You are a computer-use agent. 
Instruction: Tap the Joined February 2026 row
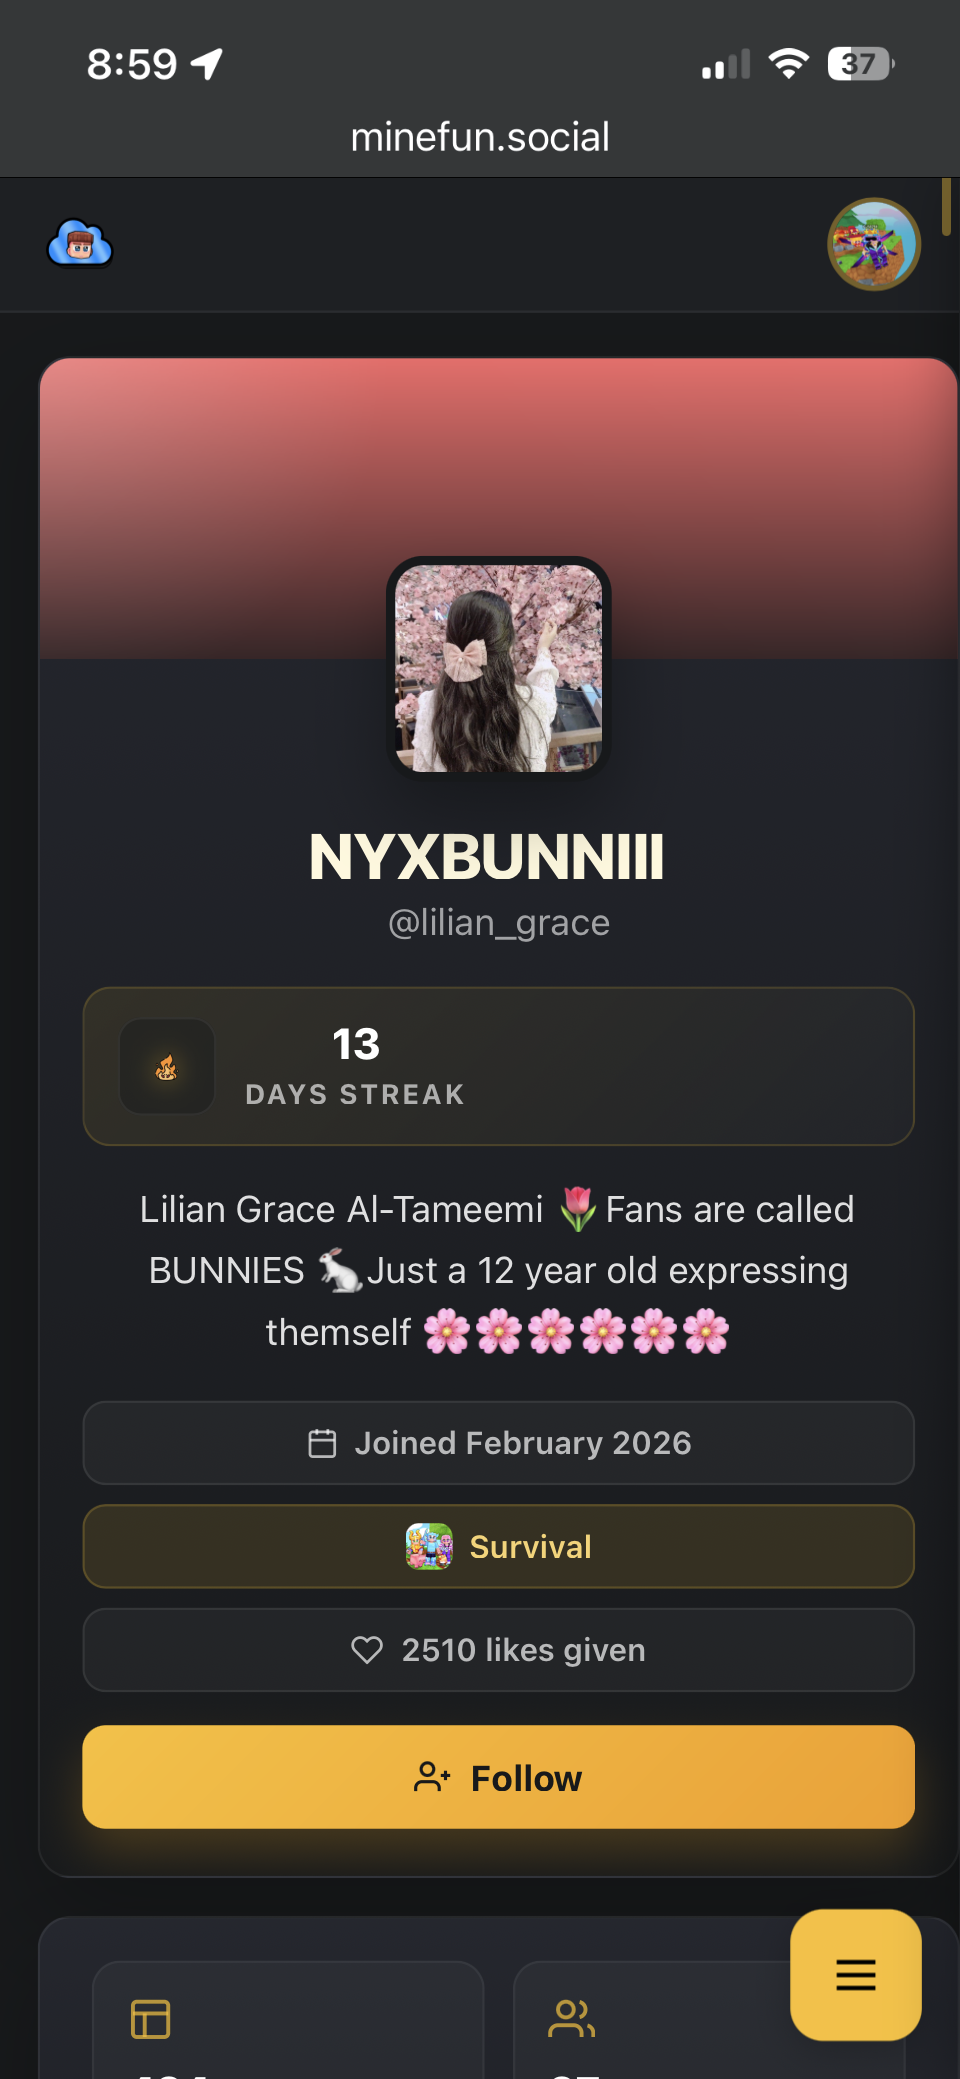(x=498, y=1443)
